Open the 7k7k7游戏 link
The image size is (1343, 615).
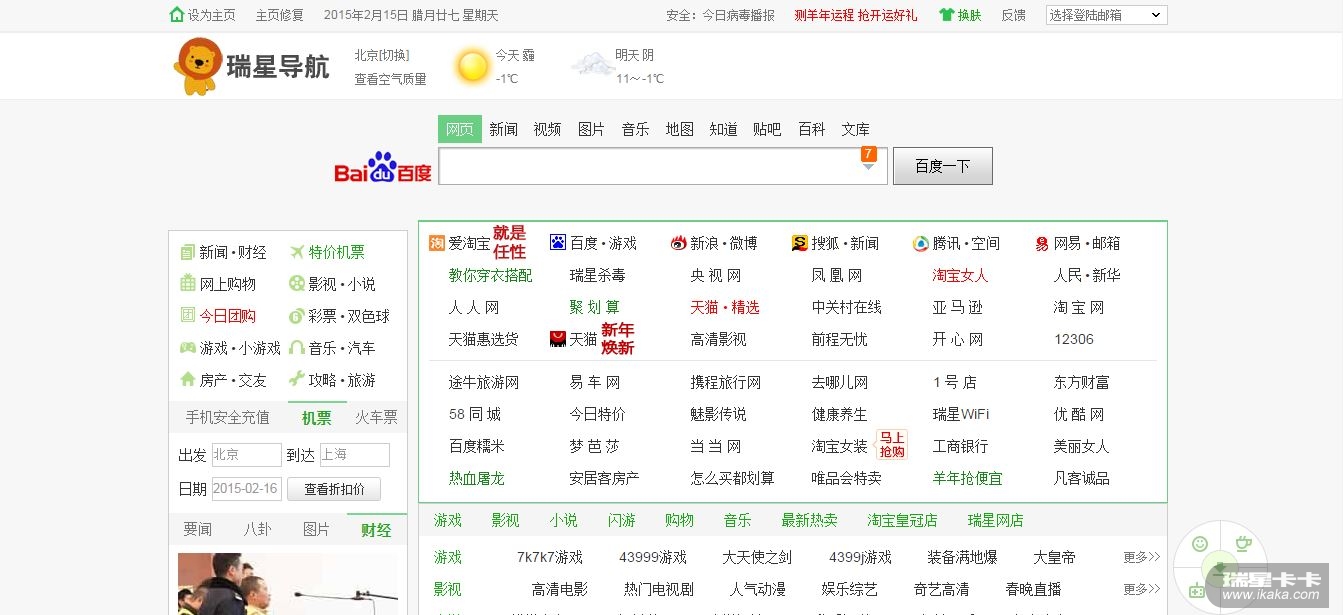coord(550,557)
